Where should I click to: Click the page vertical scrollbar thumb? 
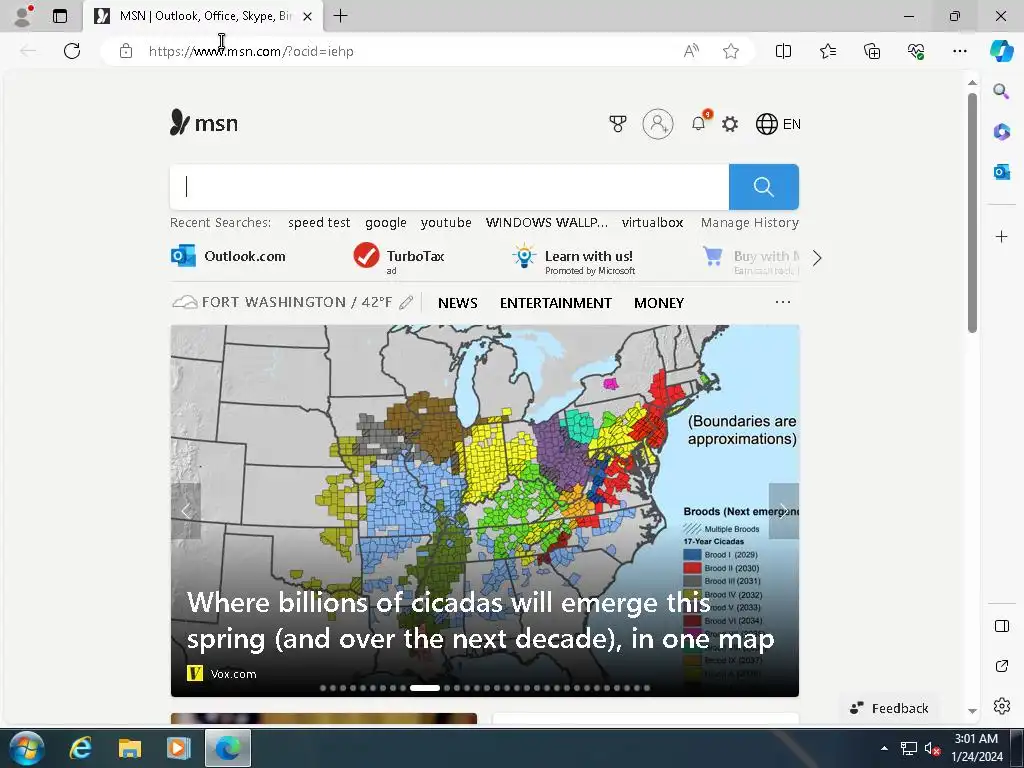pos(972,212)
